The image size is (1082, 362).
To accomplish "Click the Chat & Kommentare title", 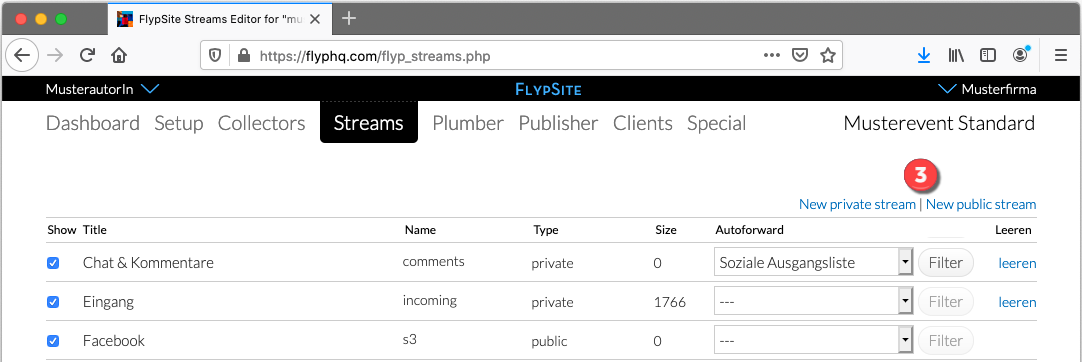I will [x=148, y=263].
